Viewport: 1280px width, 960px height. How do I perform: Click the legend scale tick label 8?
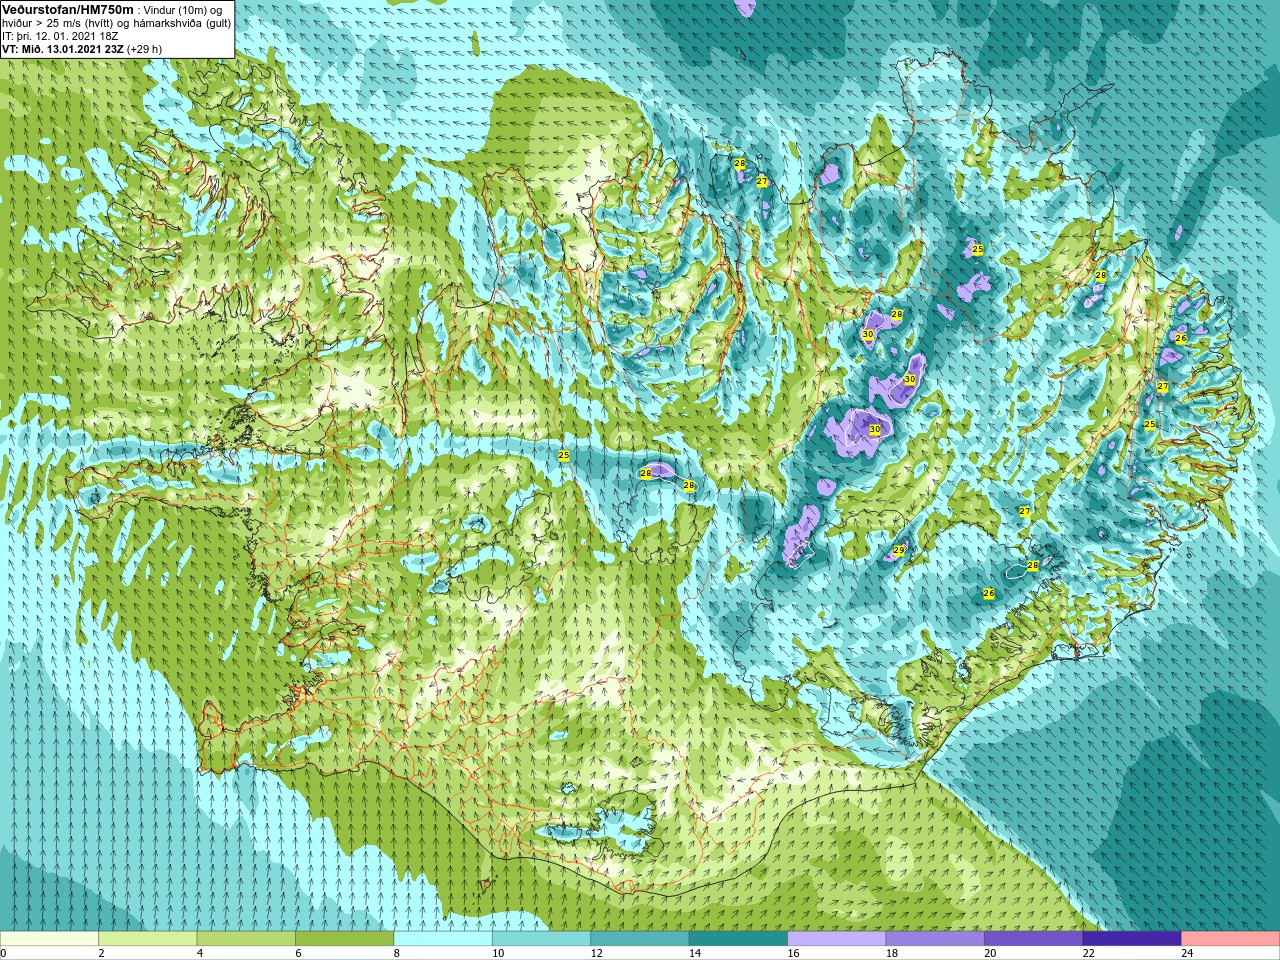point(397,953)
